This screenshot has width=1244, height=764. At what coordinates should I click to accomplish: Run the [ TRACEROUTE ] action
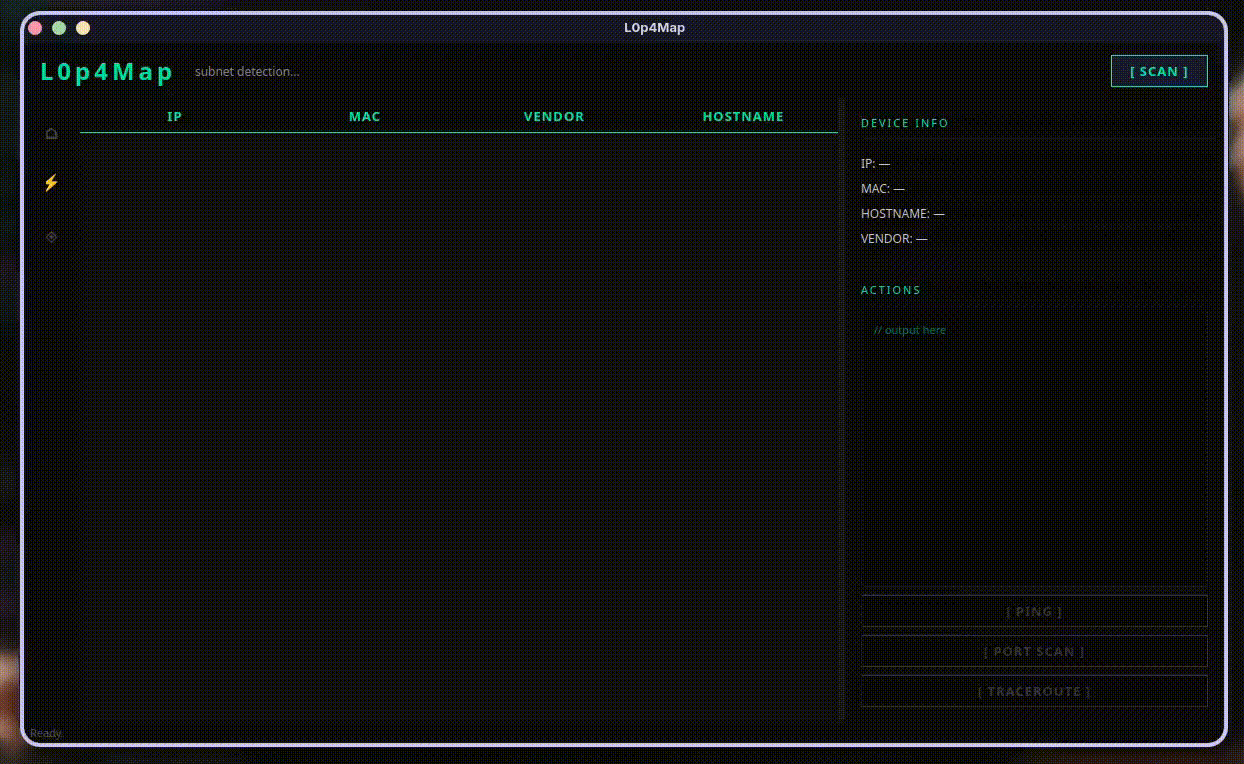pos(1034,691)
